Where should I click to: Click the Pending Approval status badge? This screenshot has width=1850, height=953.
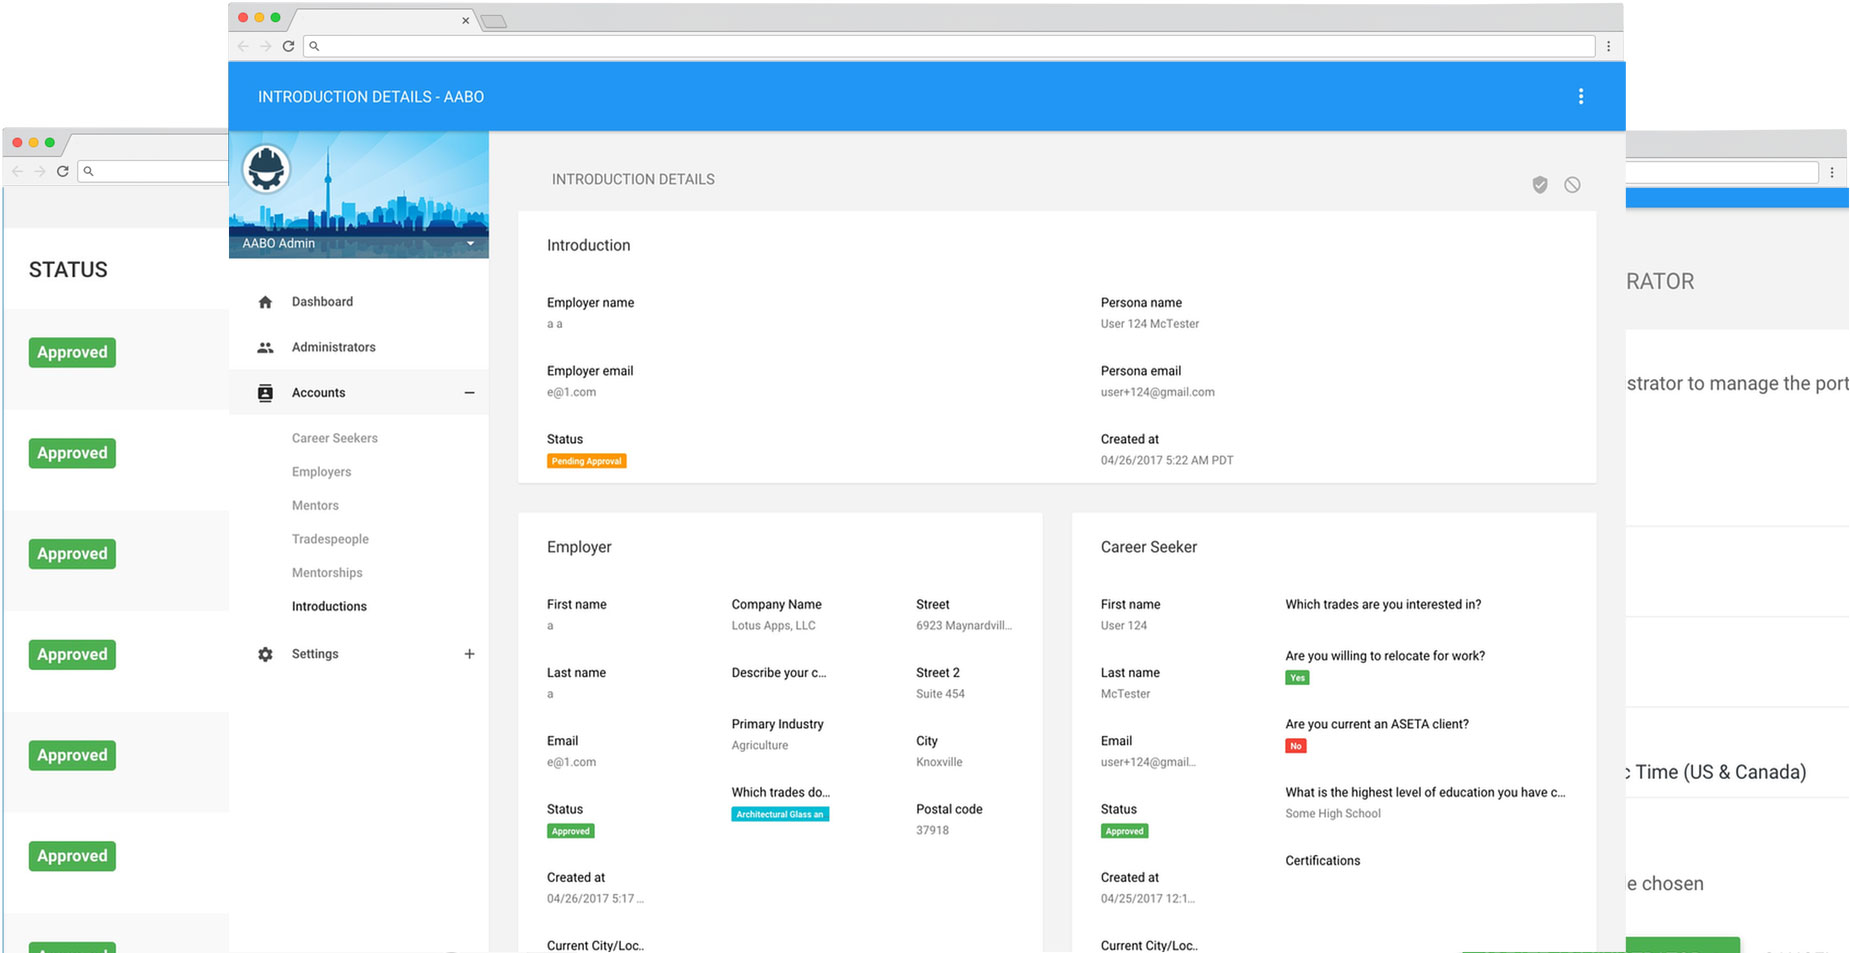coord(586,461)
